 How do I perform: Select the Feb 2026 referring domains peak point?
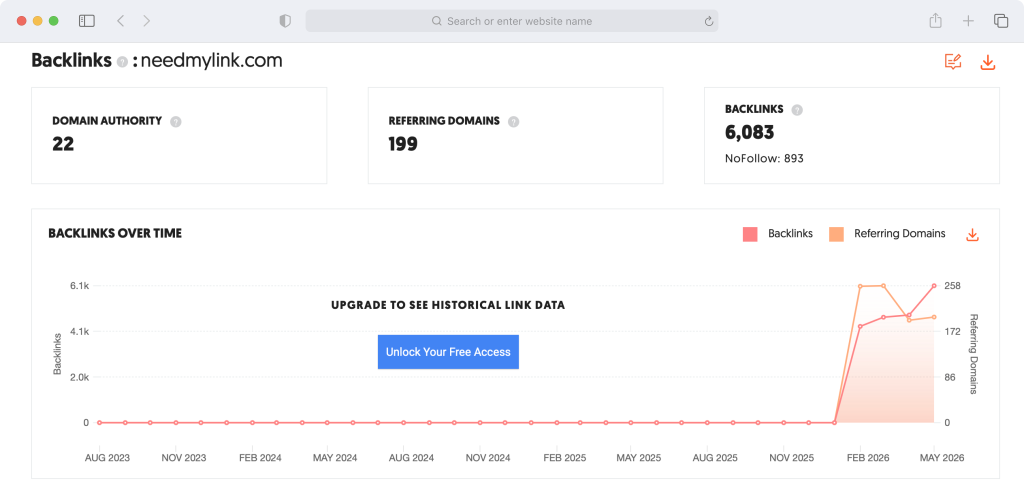(860, 286)
